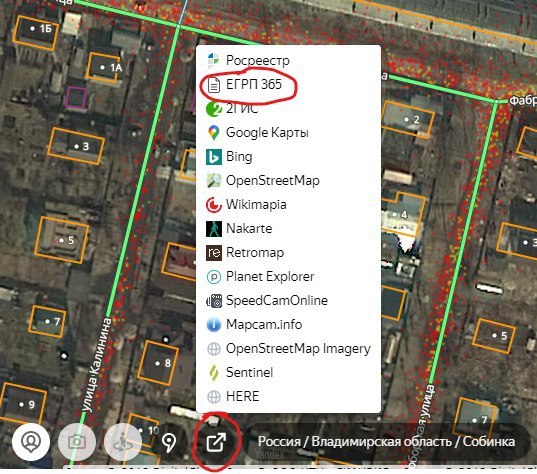Image resolution: width=537 pixels, height=474 pixels.
Task: Click the OpenStreetMap magnifier icon
Action: coord(214,180)
